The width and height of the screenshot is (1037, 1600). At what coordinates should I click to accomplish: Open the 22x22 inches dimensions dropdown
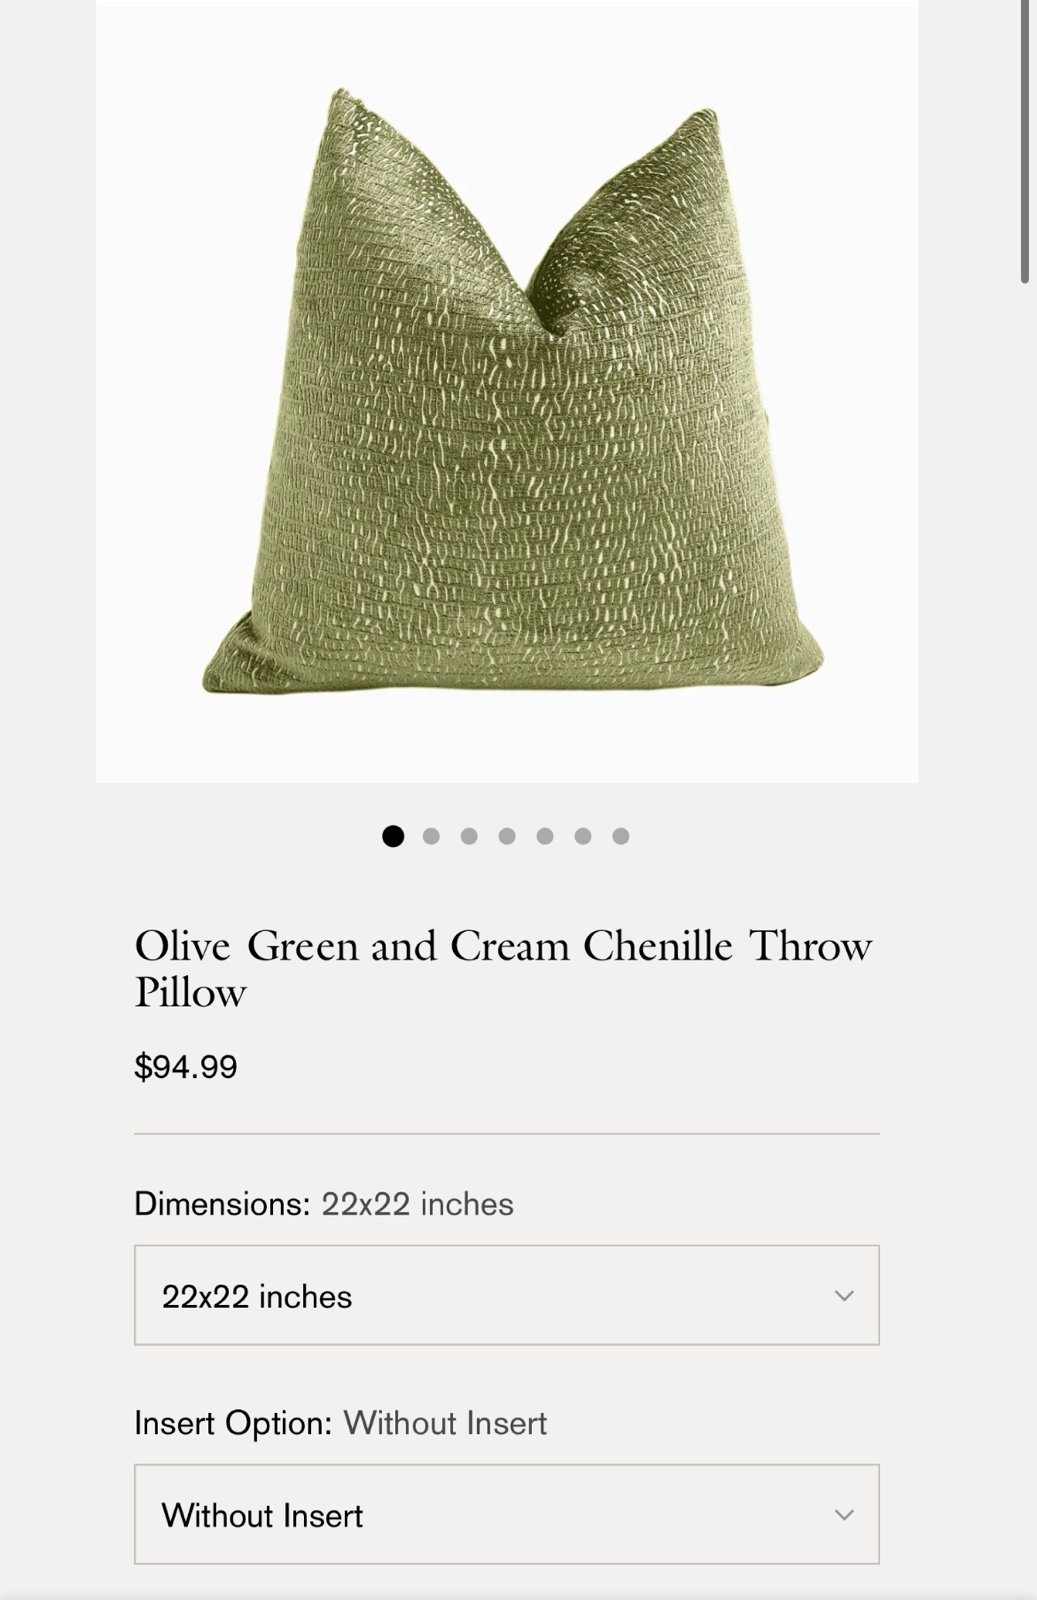507,1295
